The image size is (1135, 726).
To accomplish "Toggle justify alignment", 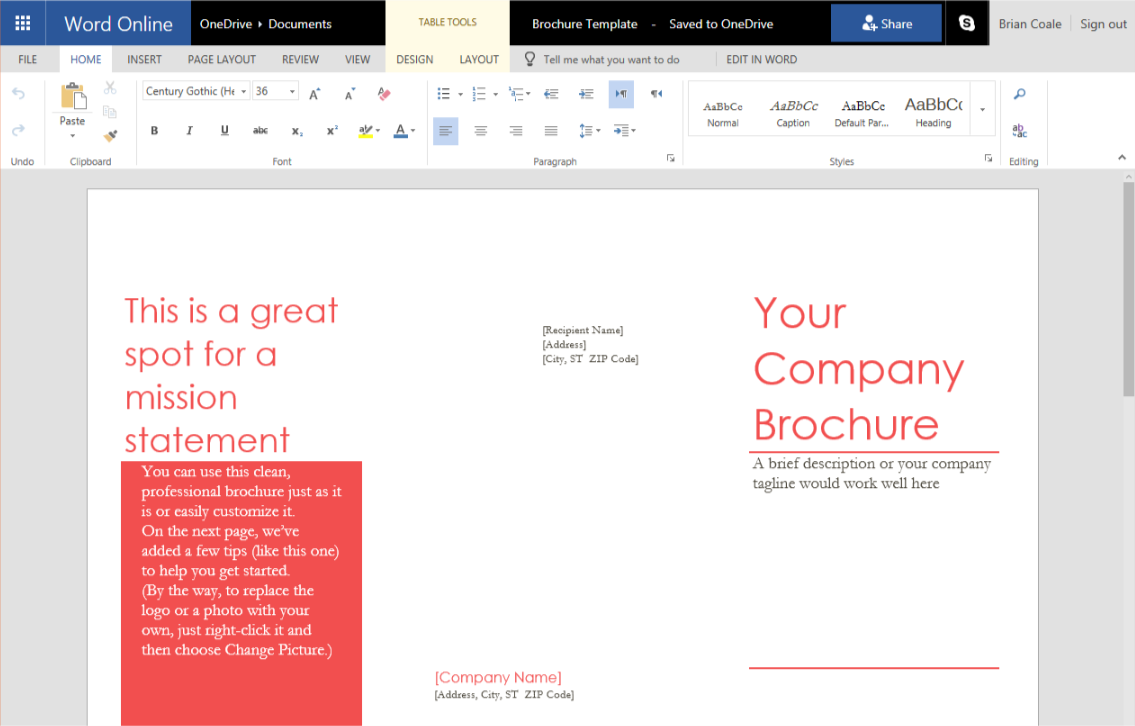I will pyautogui.click(x=550, y=130).
